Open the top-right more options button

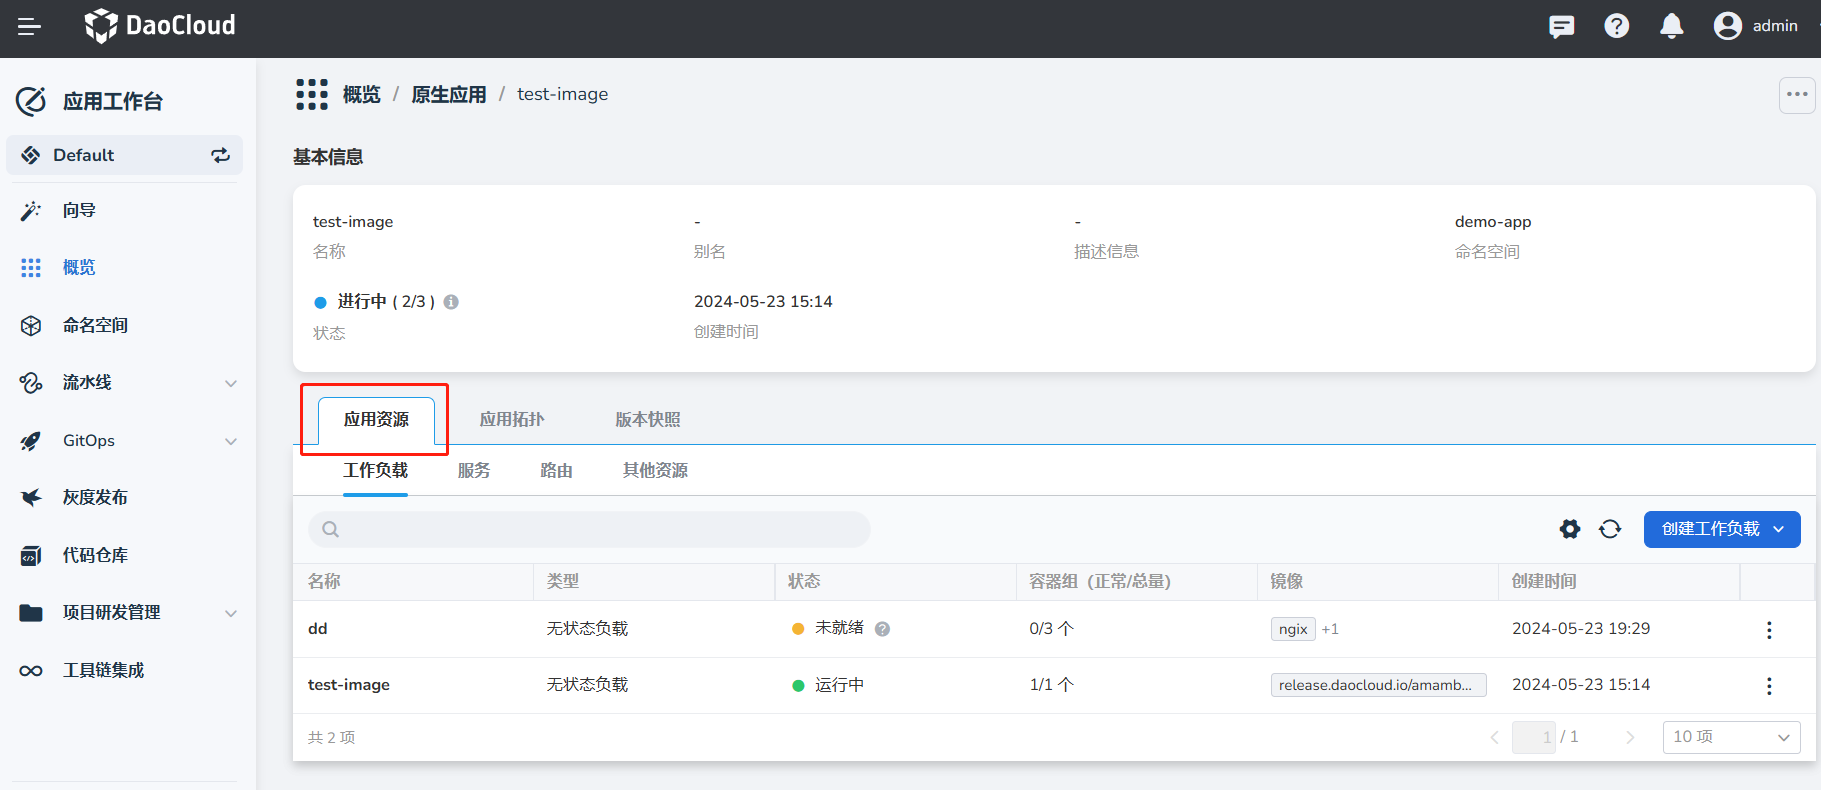pyautogui.click(x=1796, y=95)
